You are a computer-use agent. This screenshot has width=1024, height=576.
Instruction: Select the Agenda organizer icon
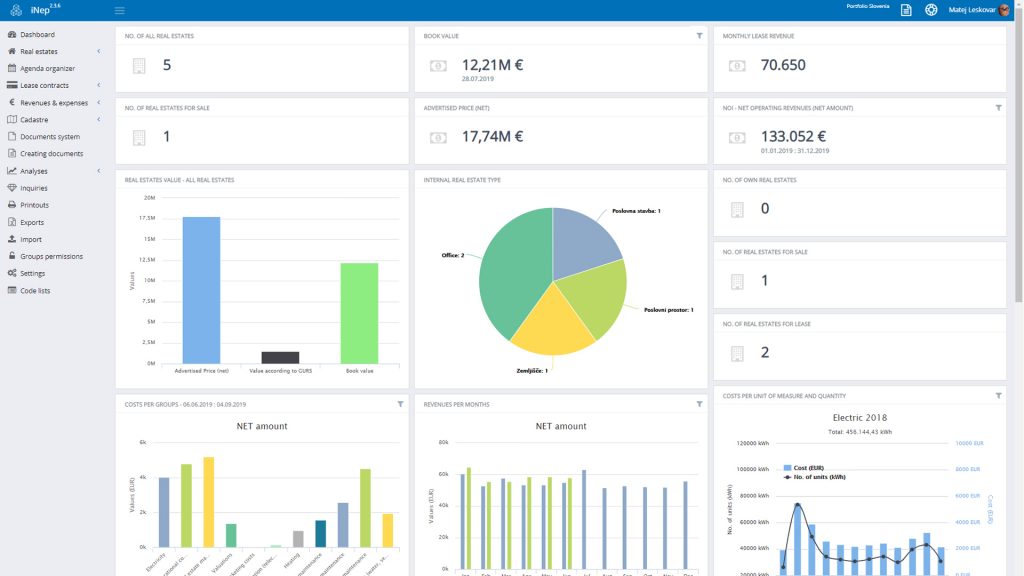[13, 68]
